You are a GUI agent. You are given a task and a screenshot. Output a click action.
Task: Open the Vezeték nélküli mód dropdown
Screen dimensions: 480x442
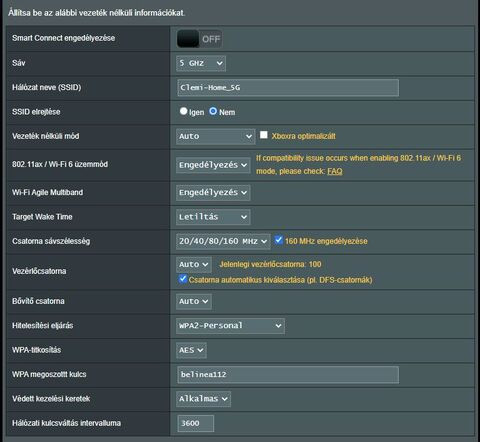(x=216, y=136)
